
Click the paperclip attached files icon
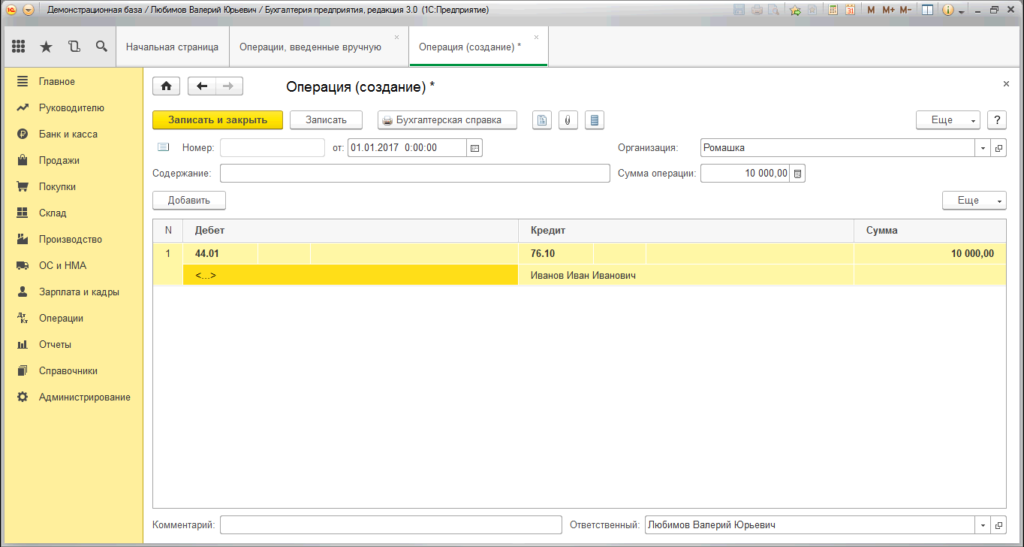(567, 120)
